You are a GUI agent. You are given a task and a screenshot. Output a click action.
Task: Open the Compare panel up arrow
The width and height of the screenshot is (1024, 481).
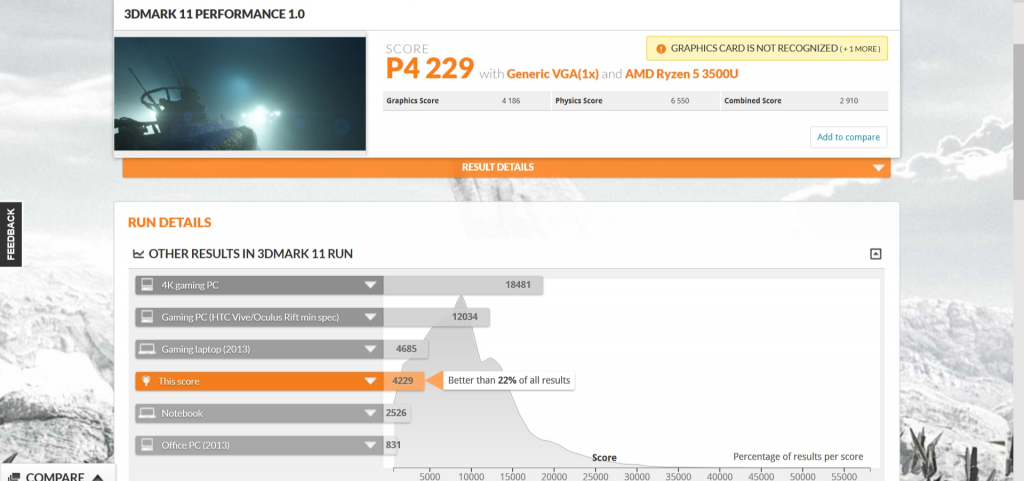tap(98, 477)
